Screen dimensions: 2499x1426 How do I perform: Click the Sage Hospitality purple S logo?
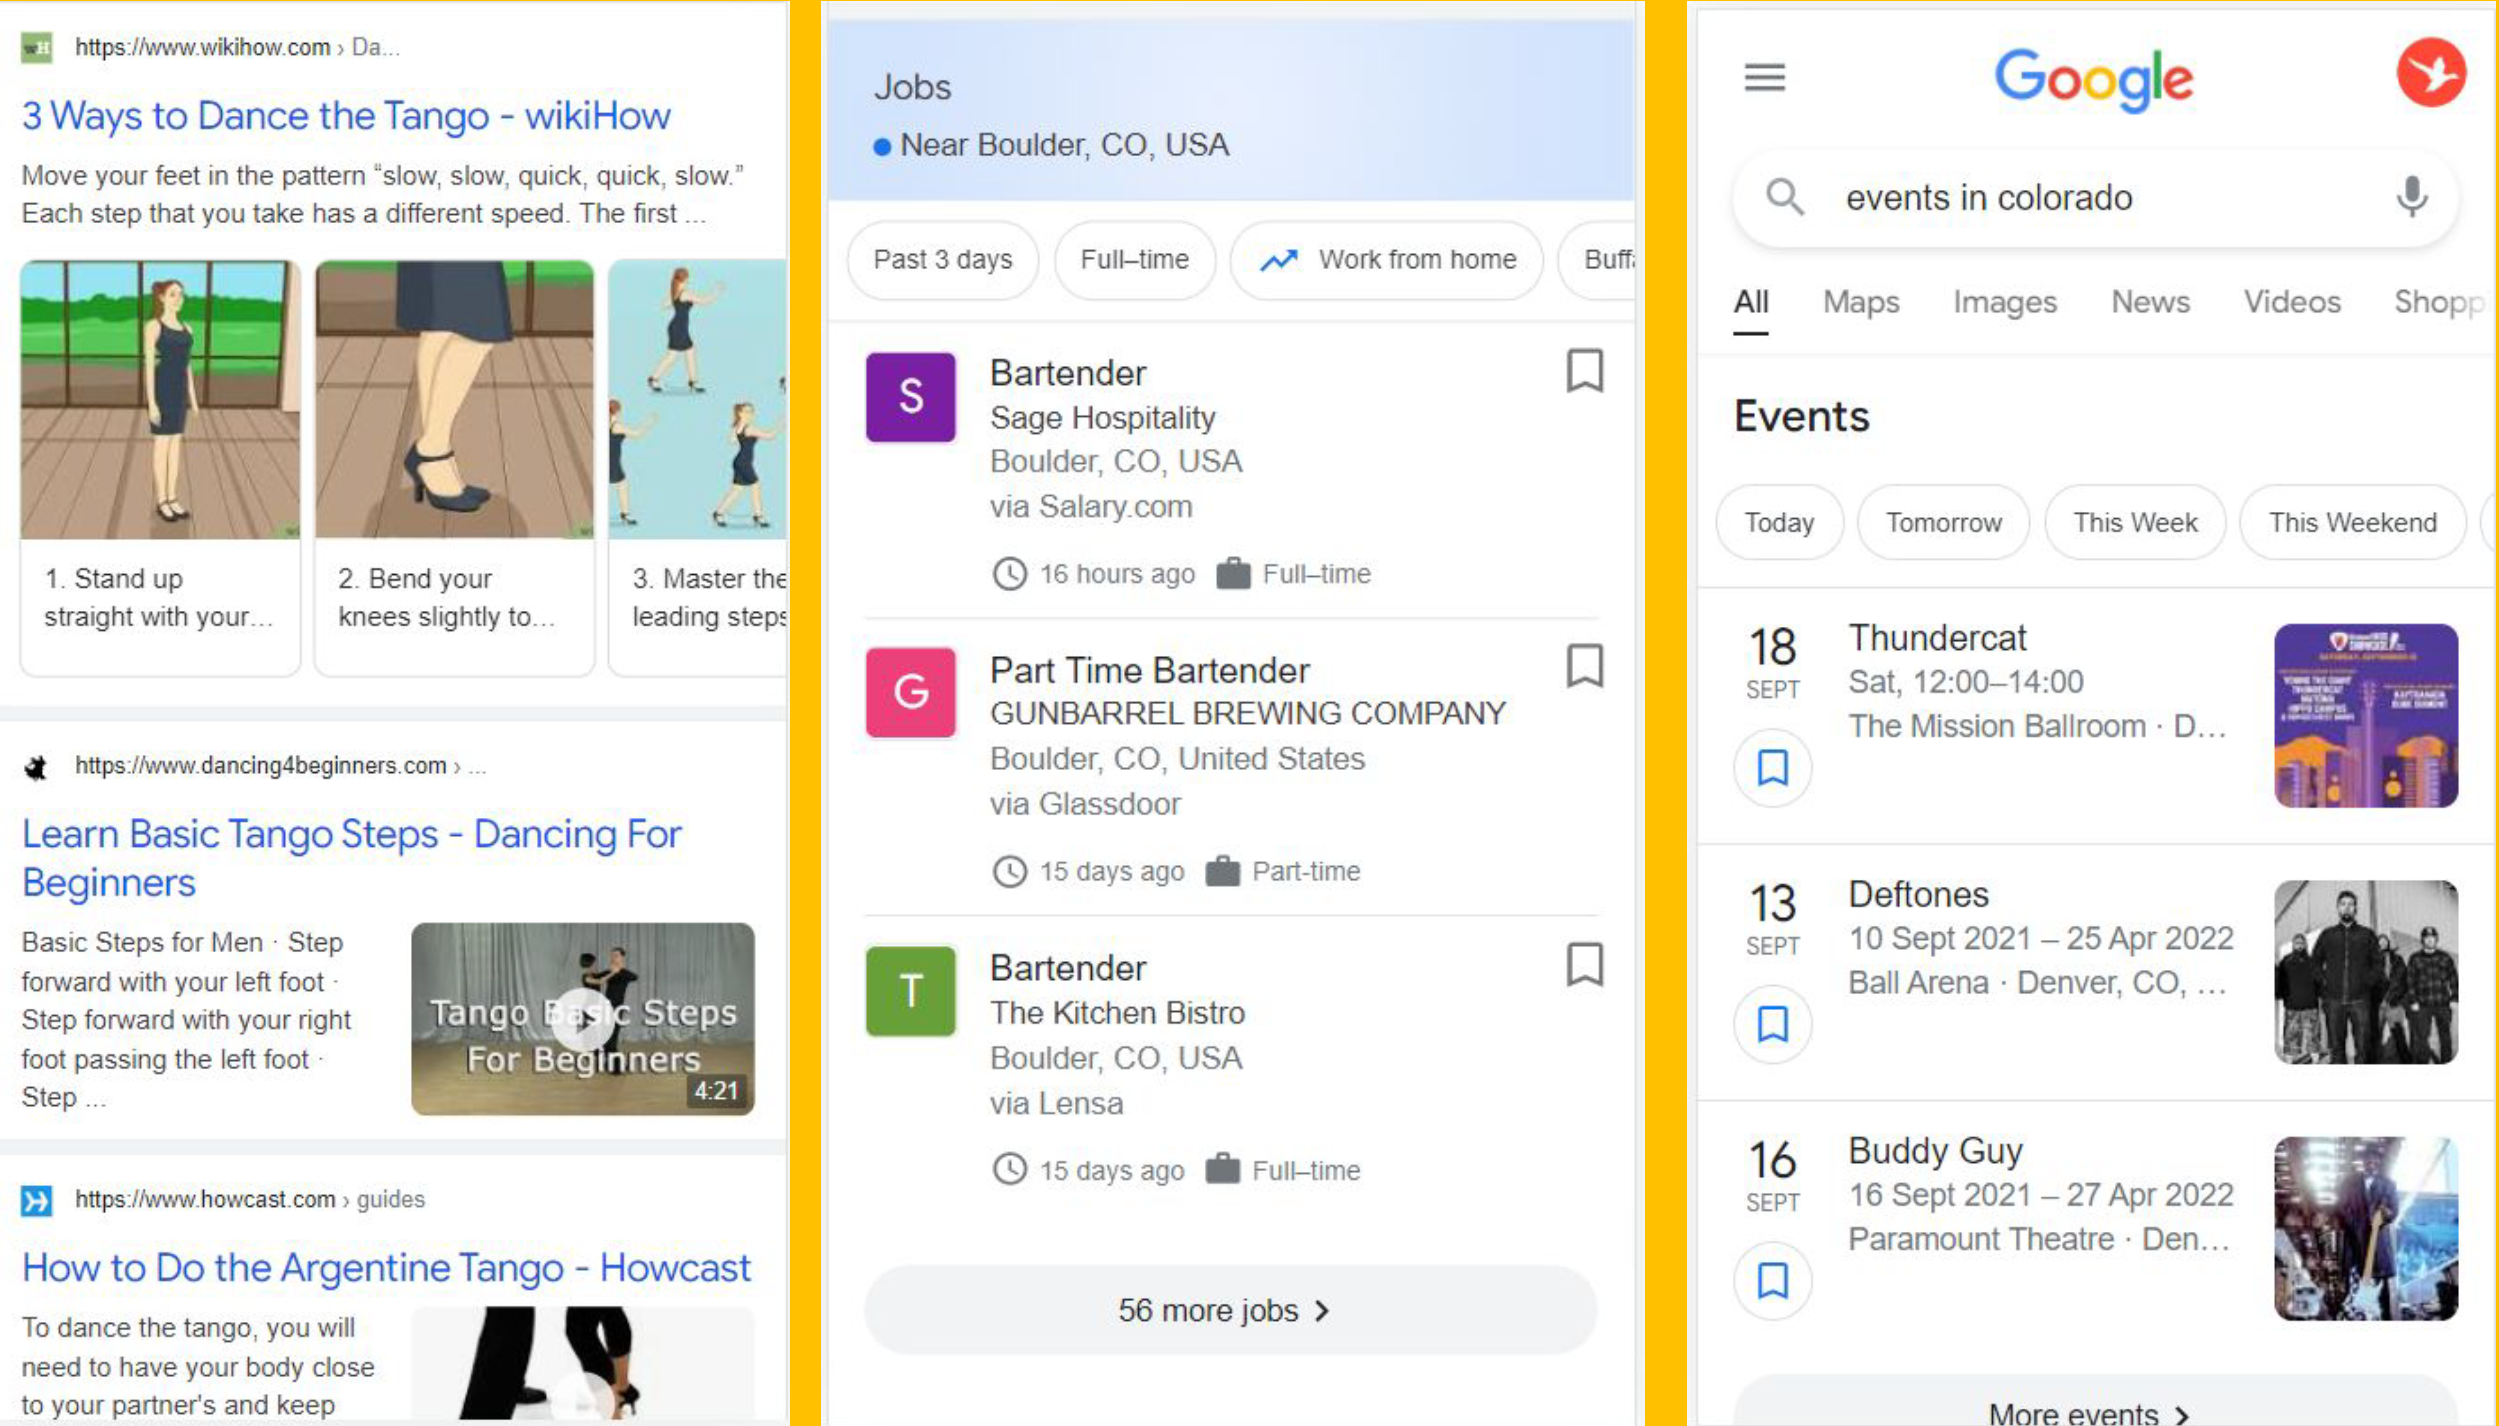coord(910,397)
